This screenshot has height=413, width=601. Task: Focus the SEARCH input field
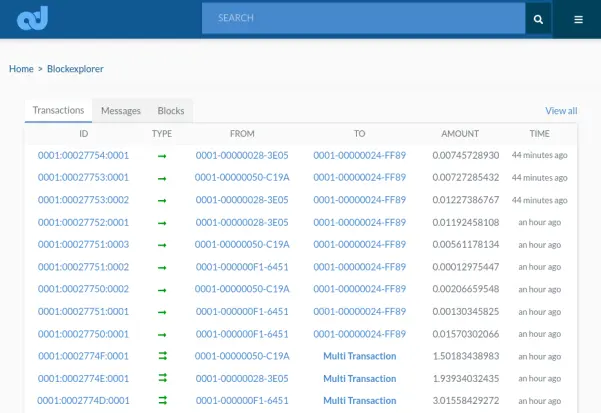coord(363,18)
